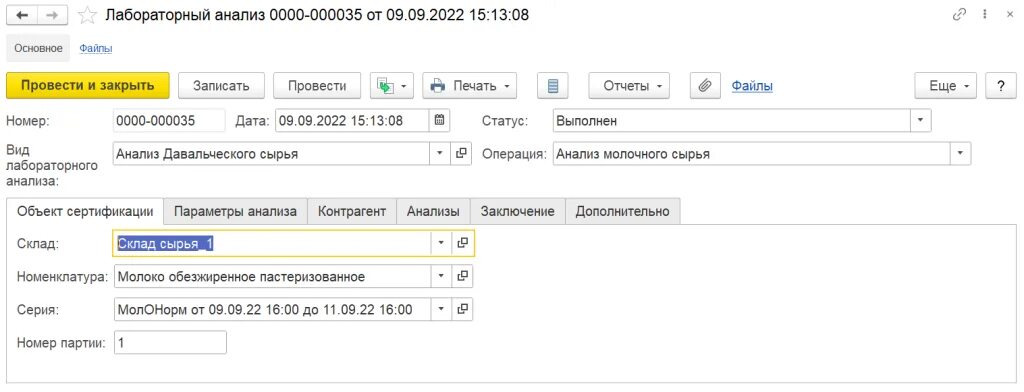Open the Номенклатура item form icon

tap(462, 276)
